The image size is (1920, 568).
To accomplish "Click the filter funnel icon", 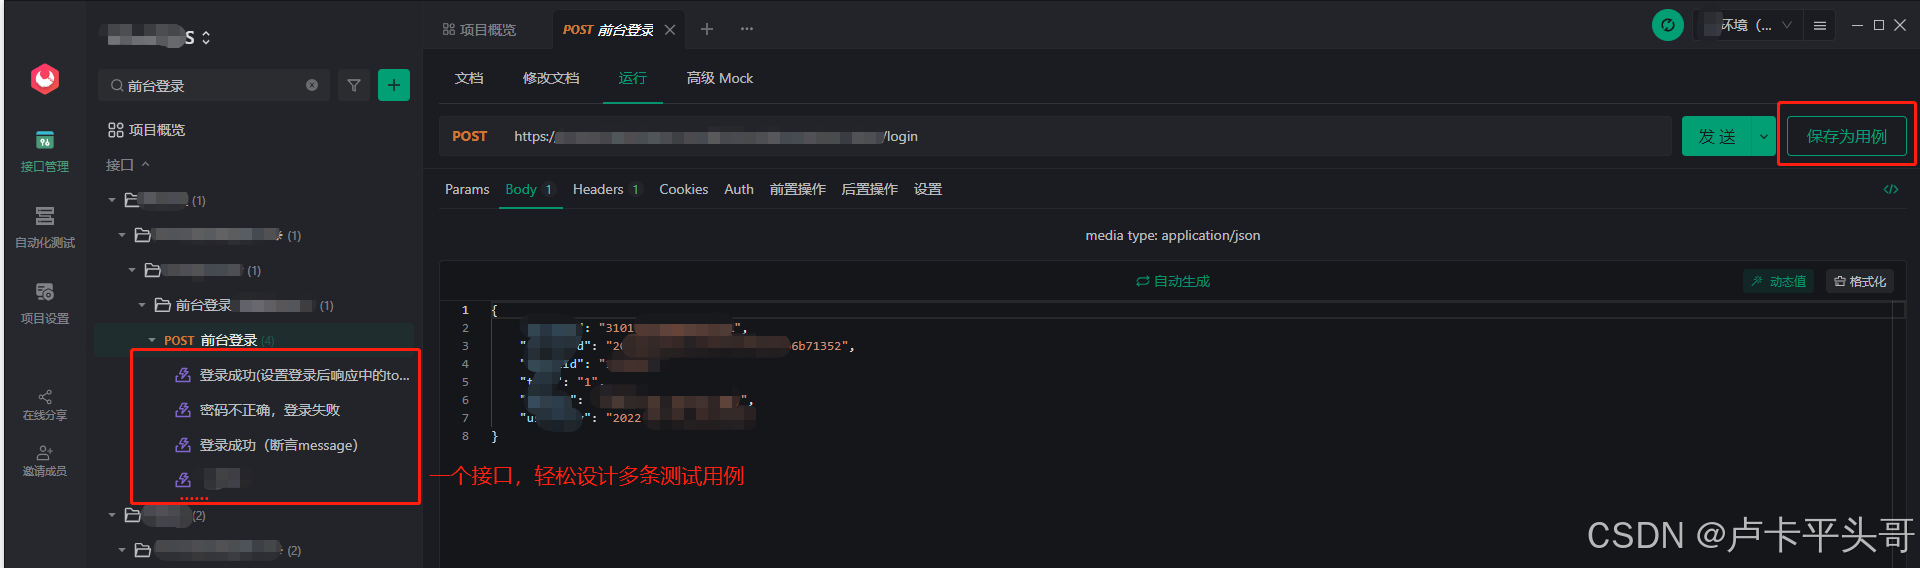I will [x=354, y=86].
